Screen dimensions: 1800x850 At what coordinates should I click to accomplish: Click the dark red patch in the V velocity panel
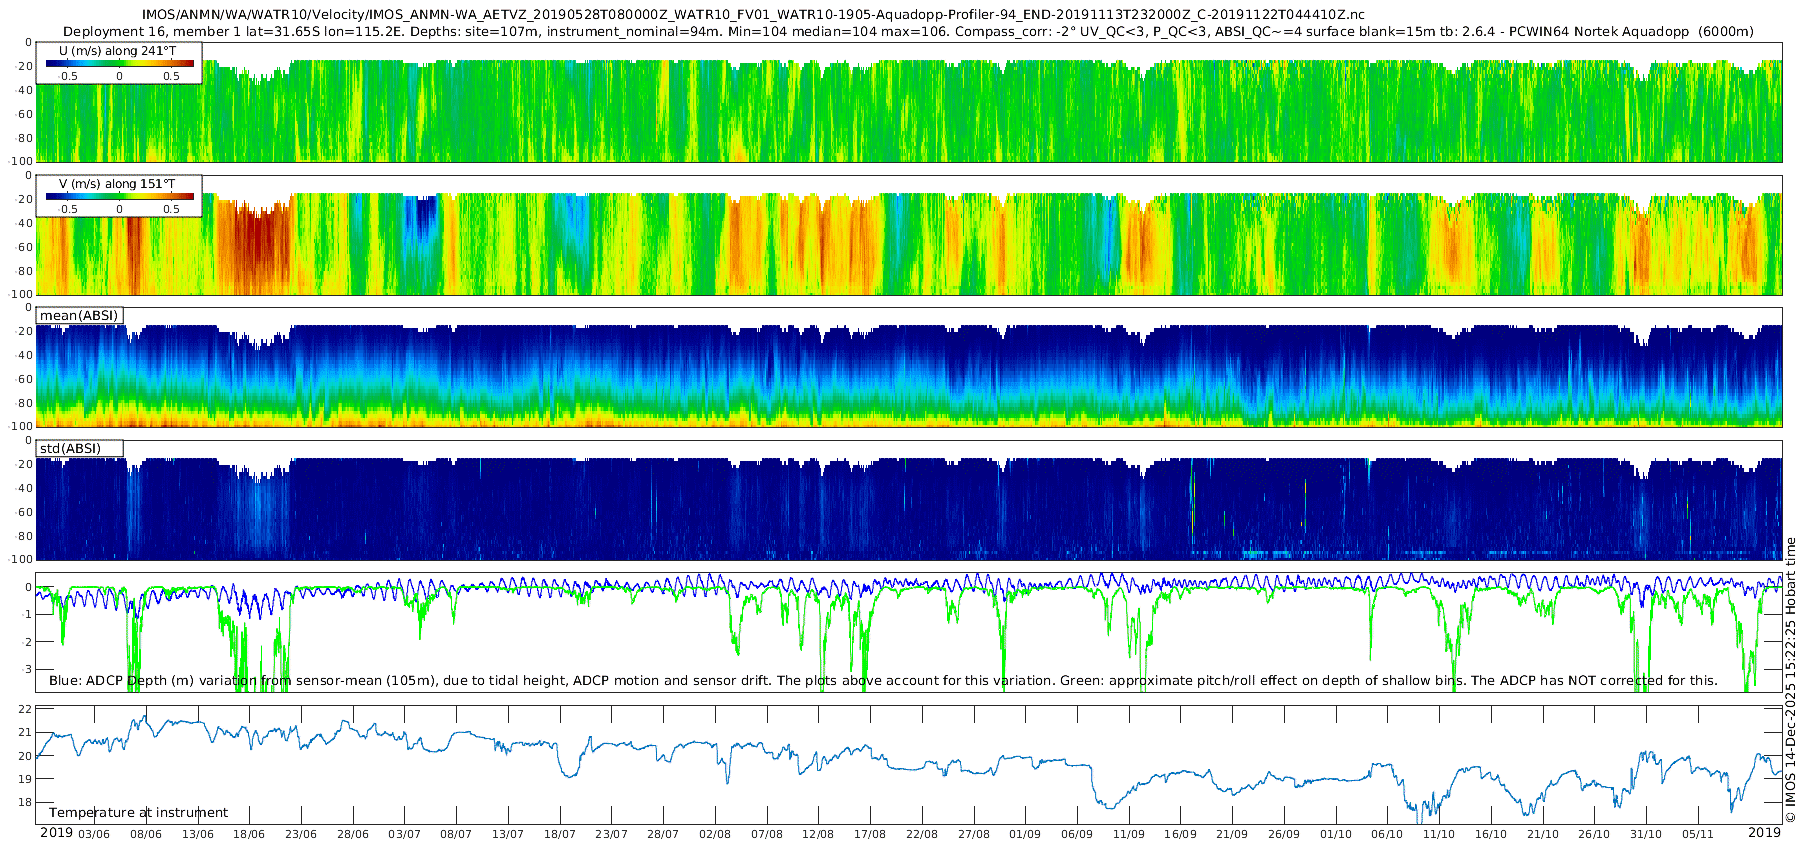point(255,245)
